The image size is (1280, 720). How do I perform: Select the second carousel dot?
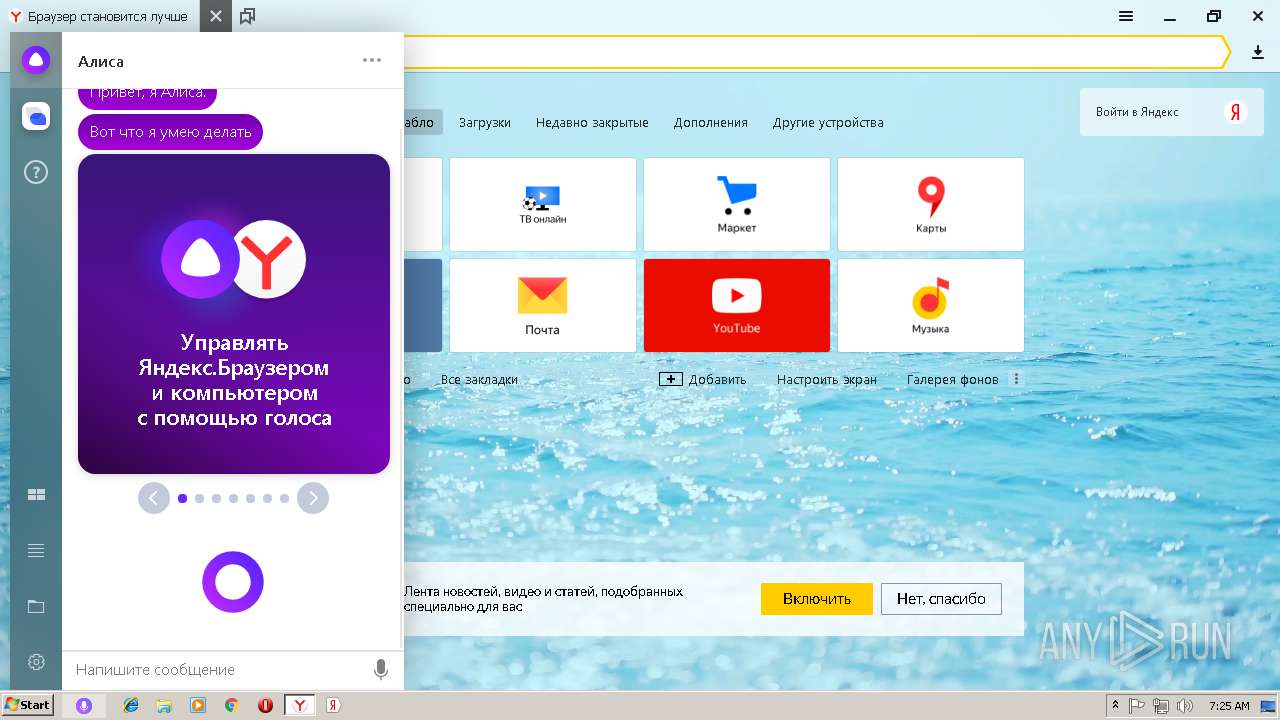coord(199,498)
